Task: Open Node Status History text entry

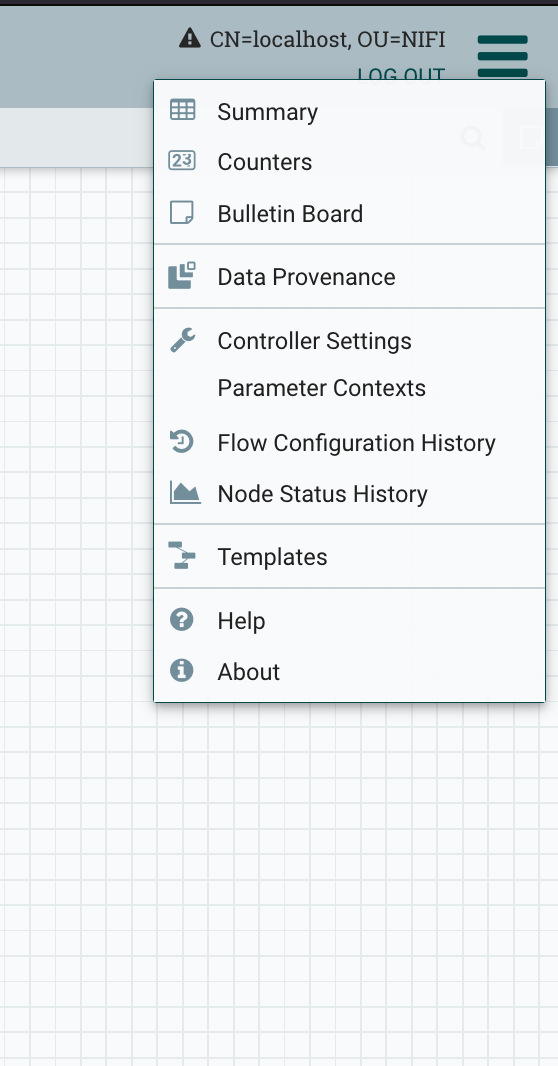Action: (x=322, y=494)
